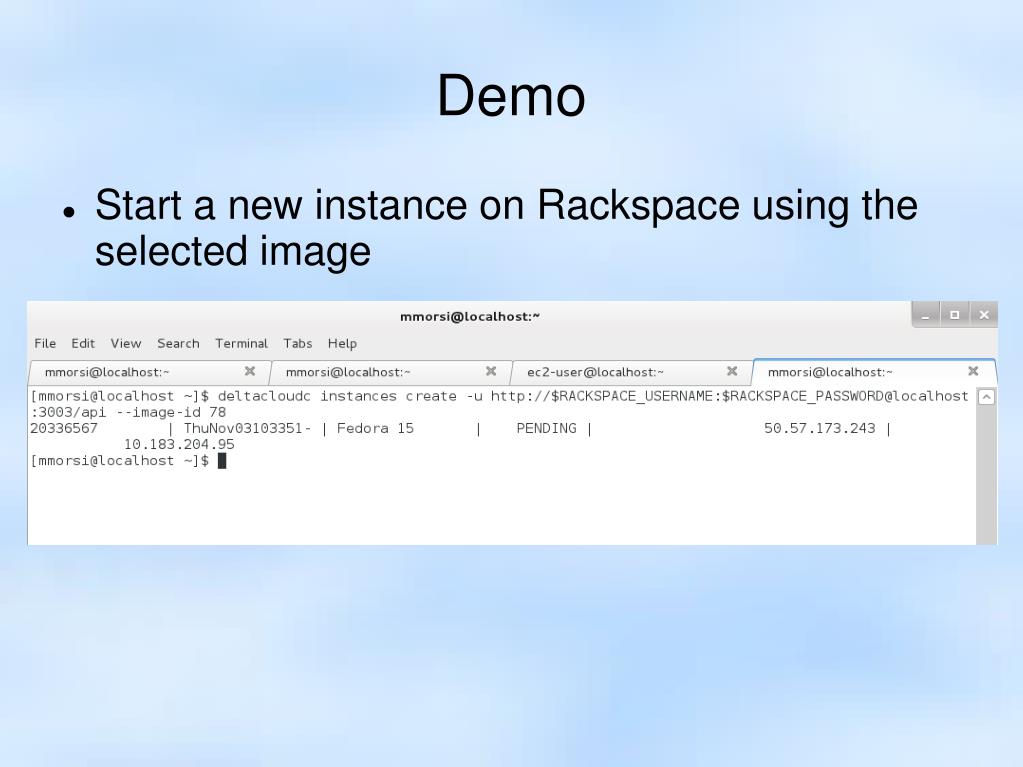
Task: Click the deltacloudc command text
Action: 264,396
